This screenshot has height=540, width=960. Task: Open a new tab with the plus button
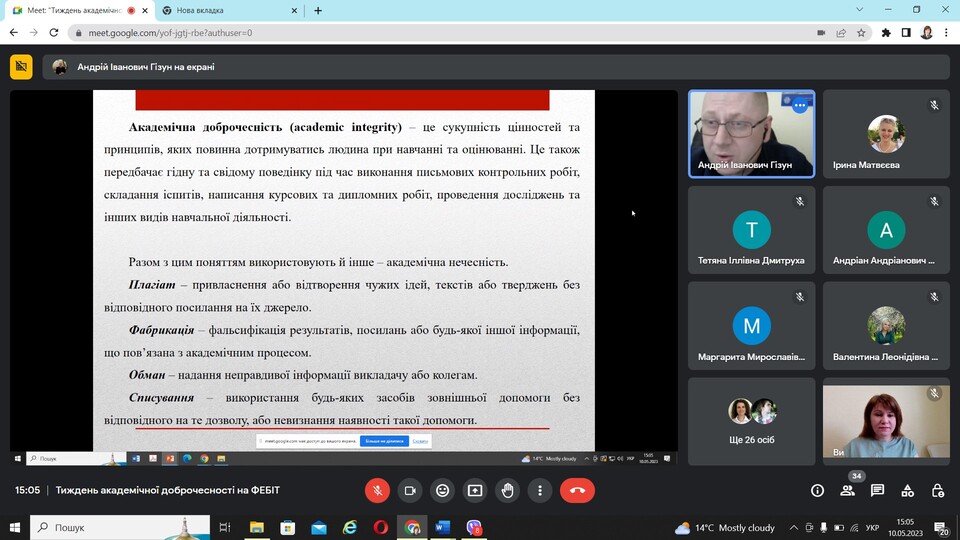(x=318, y=10)
